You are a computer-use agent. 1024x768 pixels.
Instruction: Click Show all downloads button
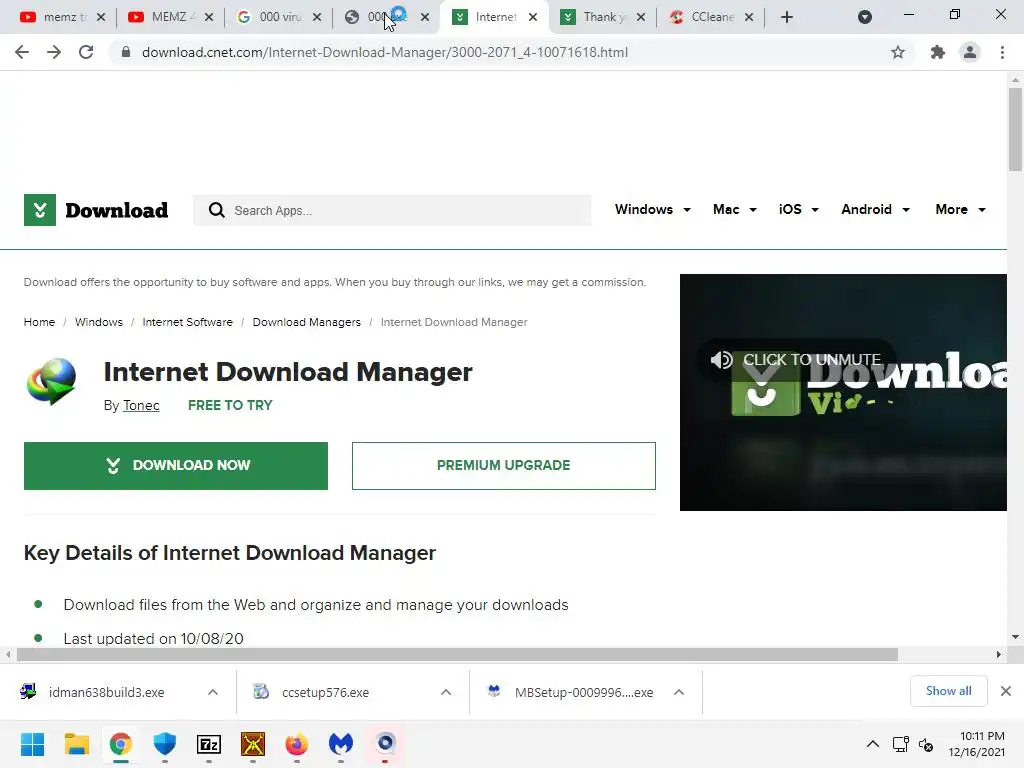[948, 691]
